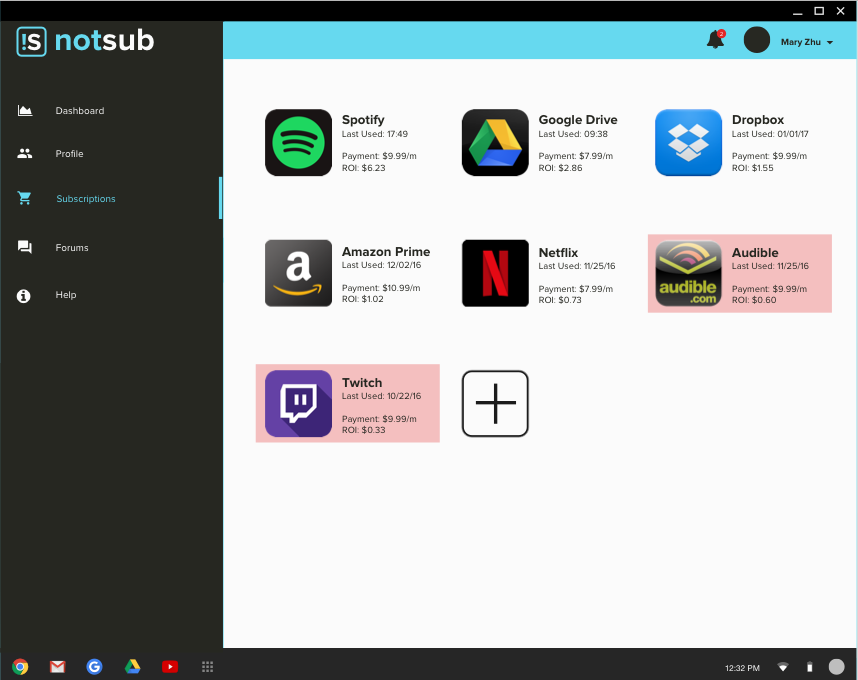Screen dimensions: 858x680
Task: Go to Profile in the sidebar
Action: 69,154
